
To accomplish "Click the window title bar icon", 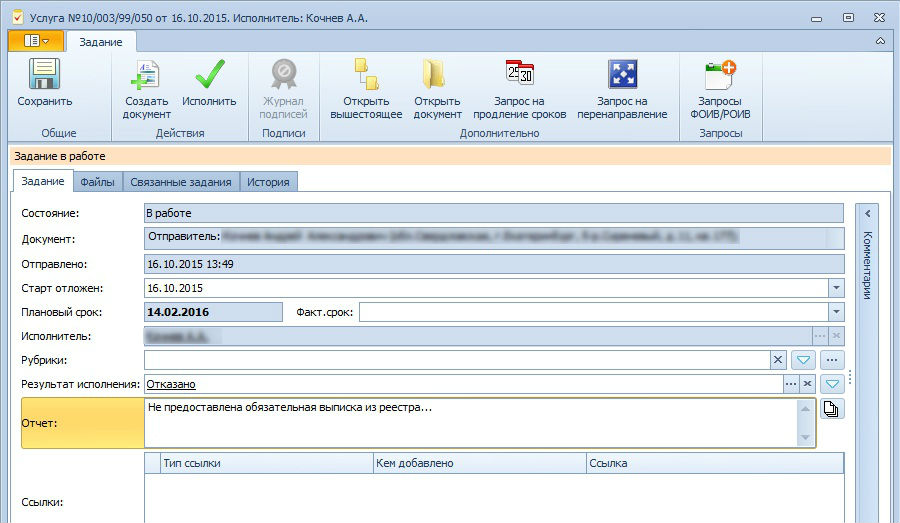I will pyautogui.click(x=18, y=17).
